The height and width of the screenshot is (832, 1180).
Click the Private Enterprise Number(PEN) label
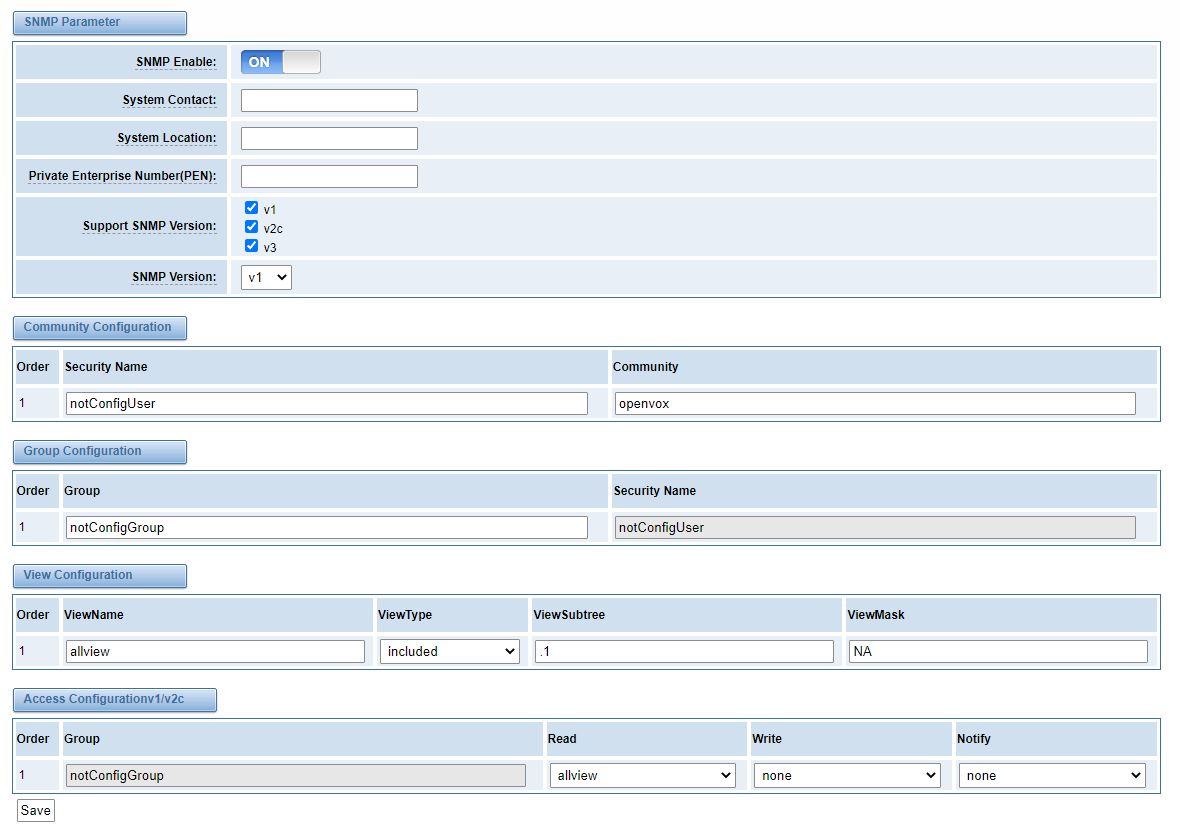click(x=122, y=176)
